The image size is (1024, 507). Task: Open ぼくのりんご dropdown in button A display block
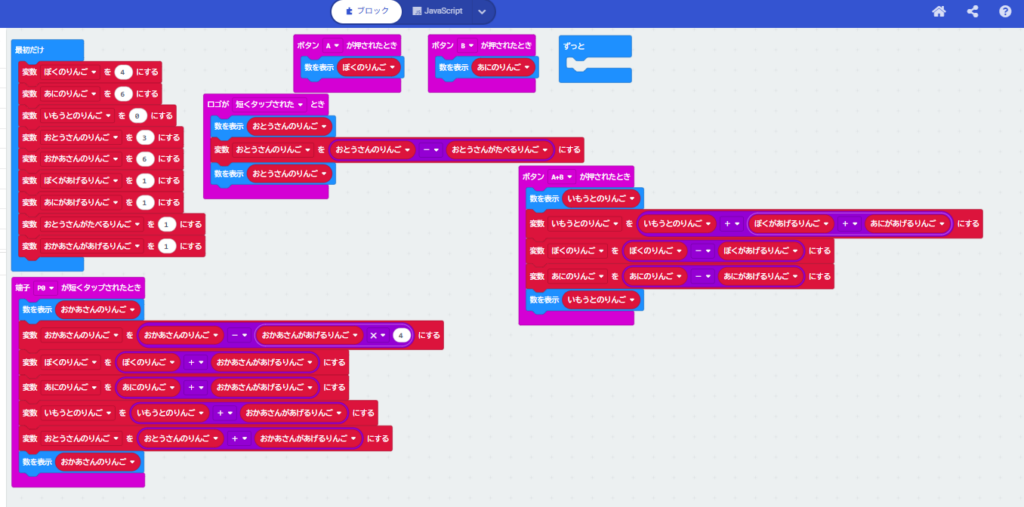click(x=369, y=67)
